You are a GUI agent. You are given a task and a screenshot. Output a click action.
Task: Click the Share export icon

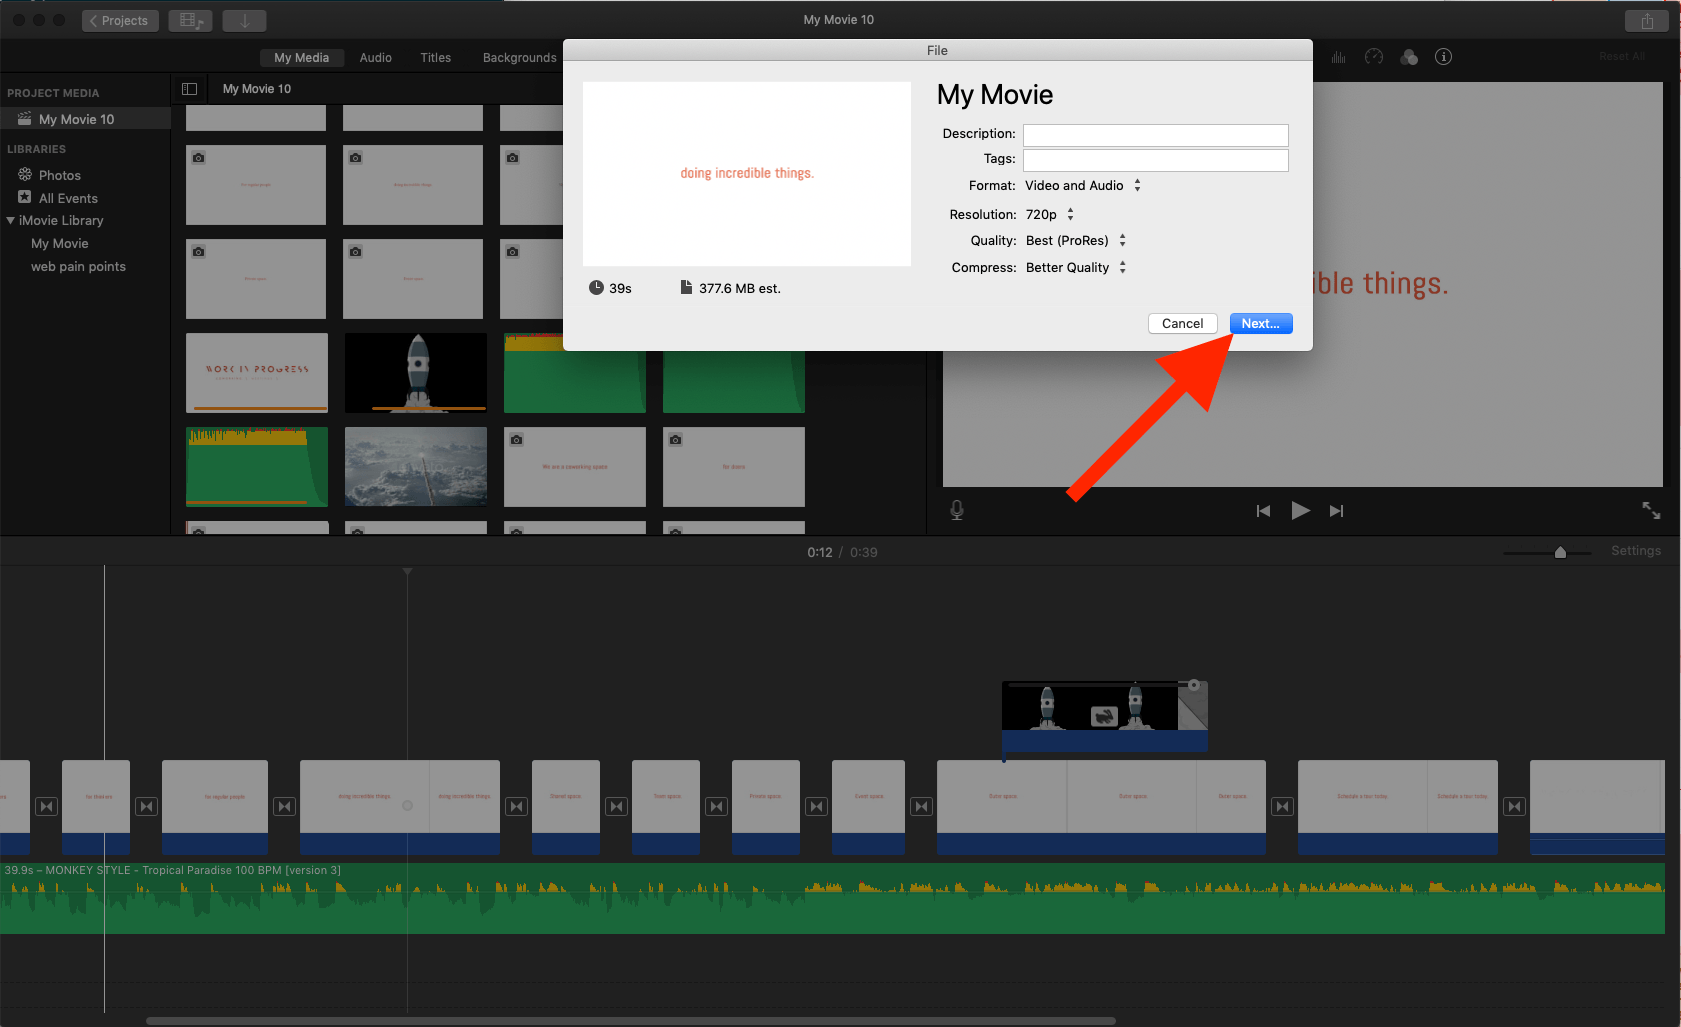click(1646, 21)
